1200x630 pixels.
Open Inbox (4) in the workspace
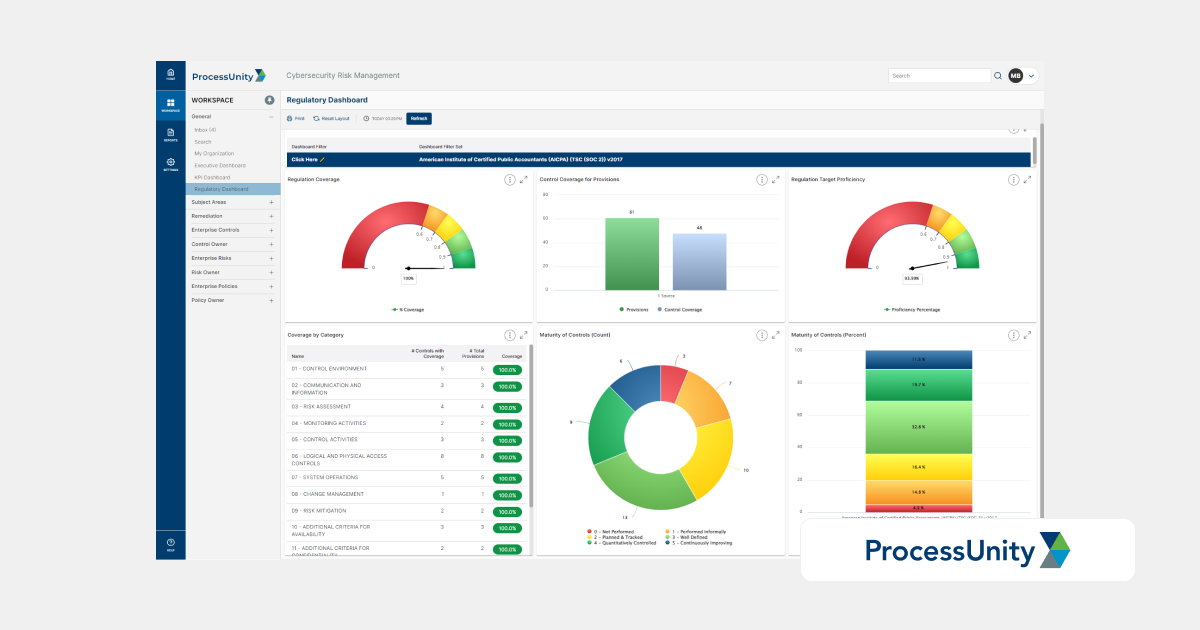tap(205, 130)
